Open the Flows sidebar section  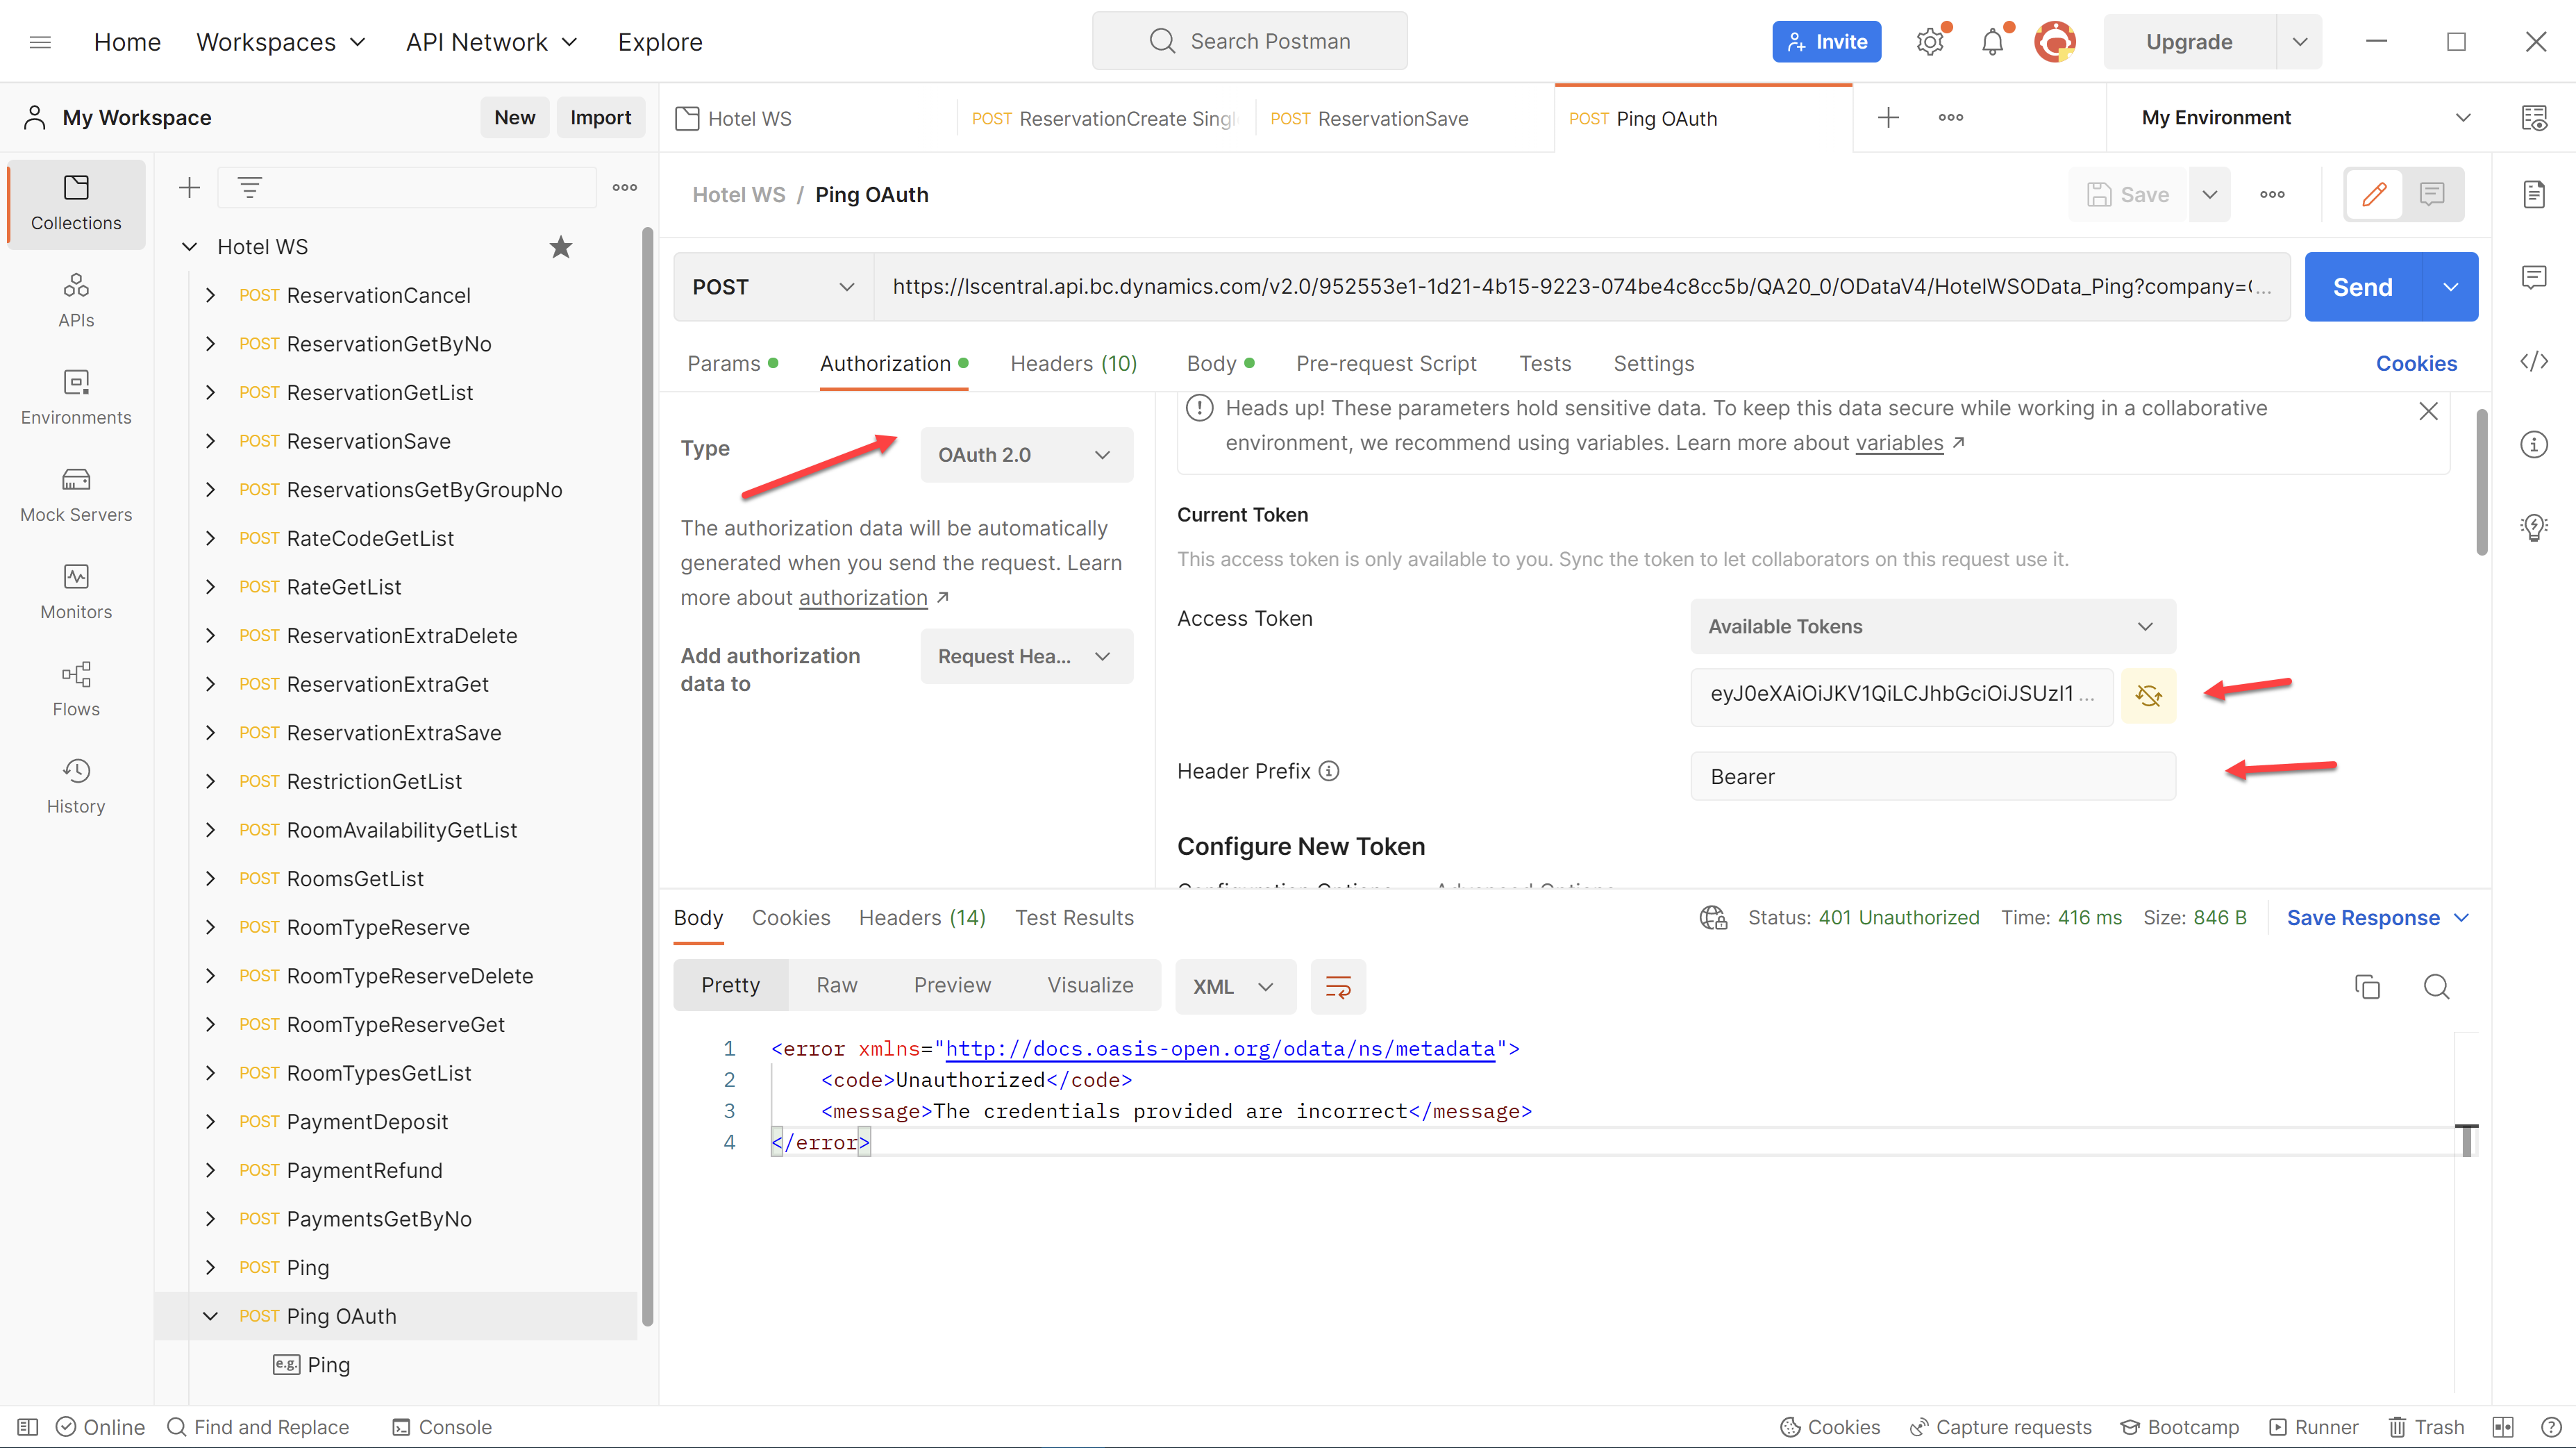(76, 689)
